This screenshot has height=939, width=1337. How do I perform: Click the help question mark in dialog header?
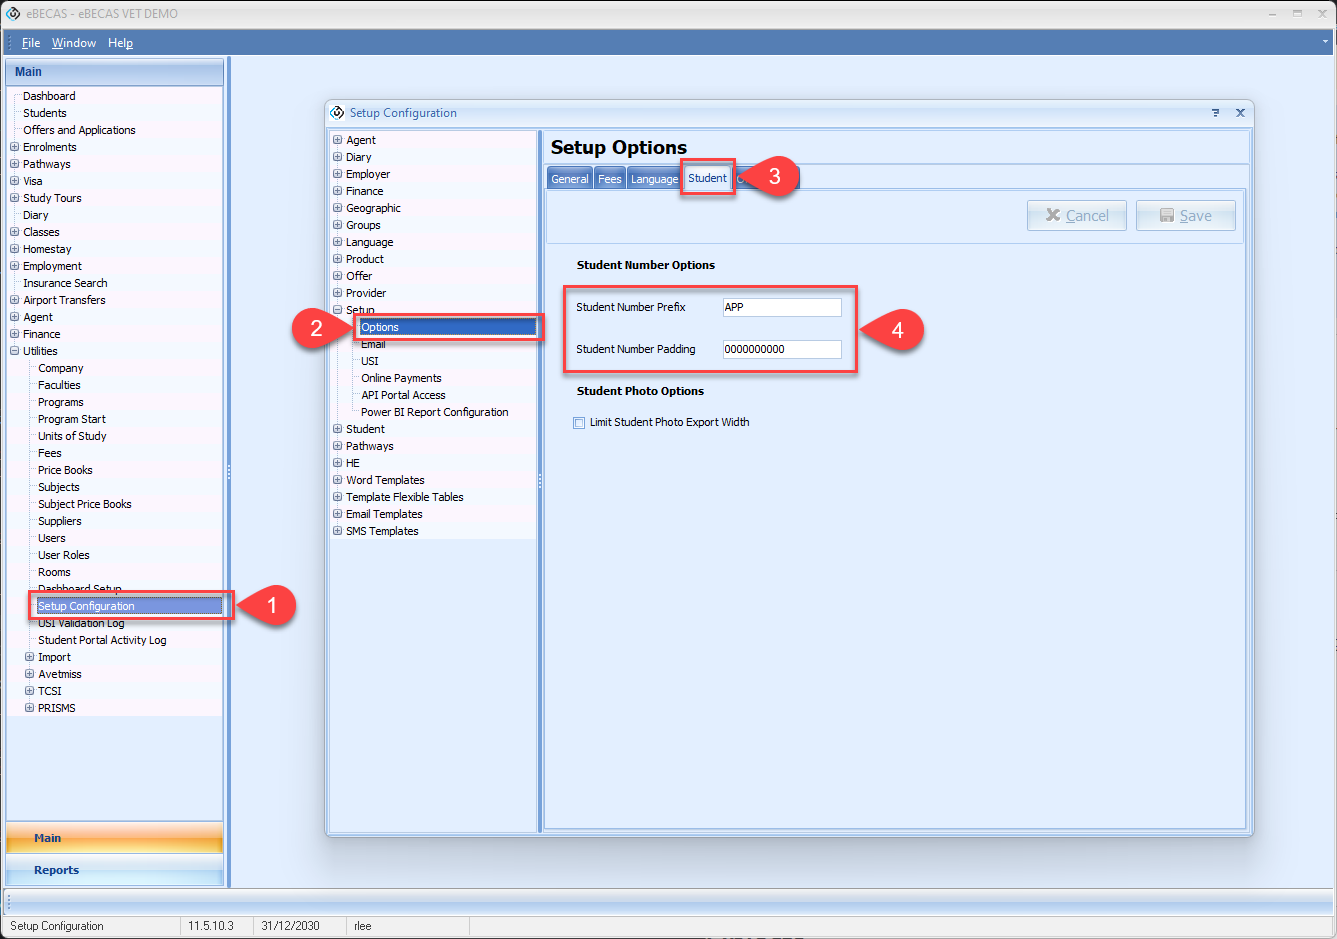click(x=1215, y=113)
